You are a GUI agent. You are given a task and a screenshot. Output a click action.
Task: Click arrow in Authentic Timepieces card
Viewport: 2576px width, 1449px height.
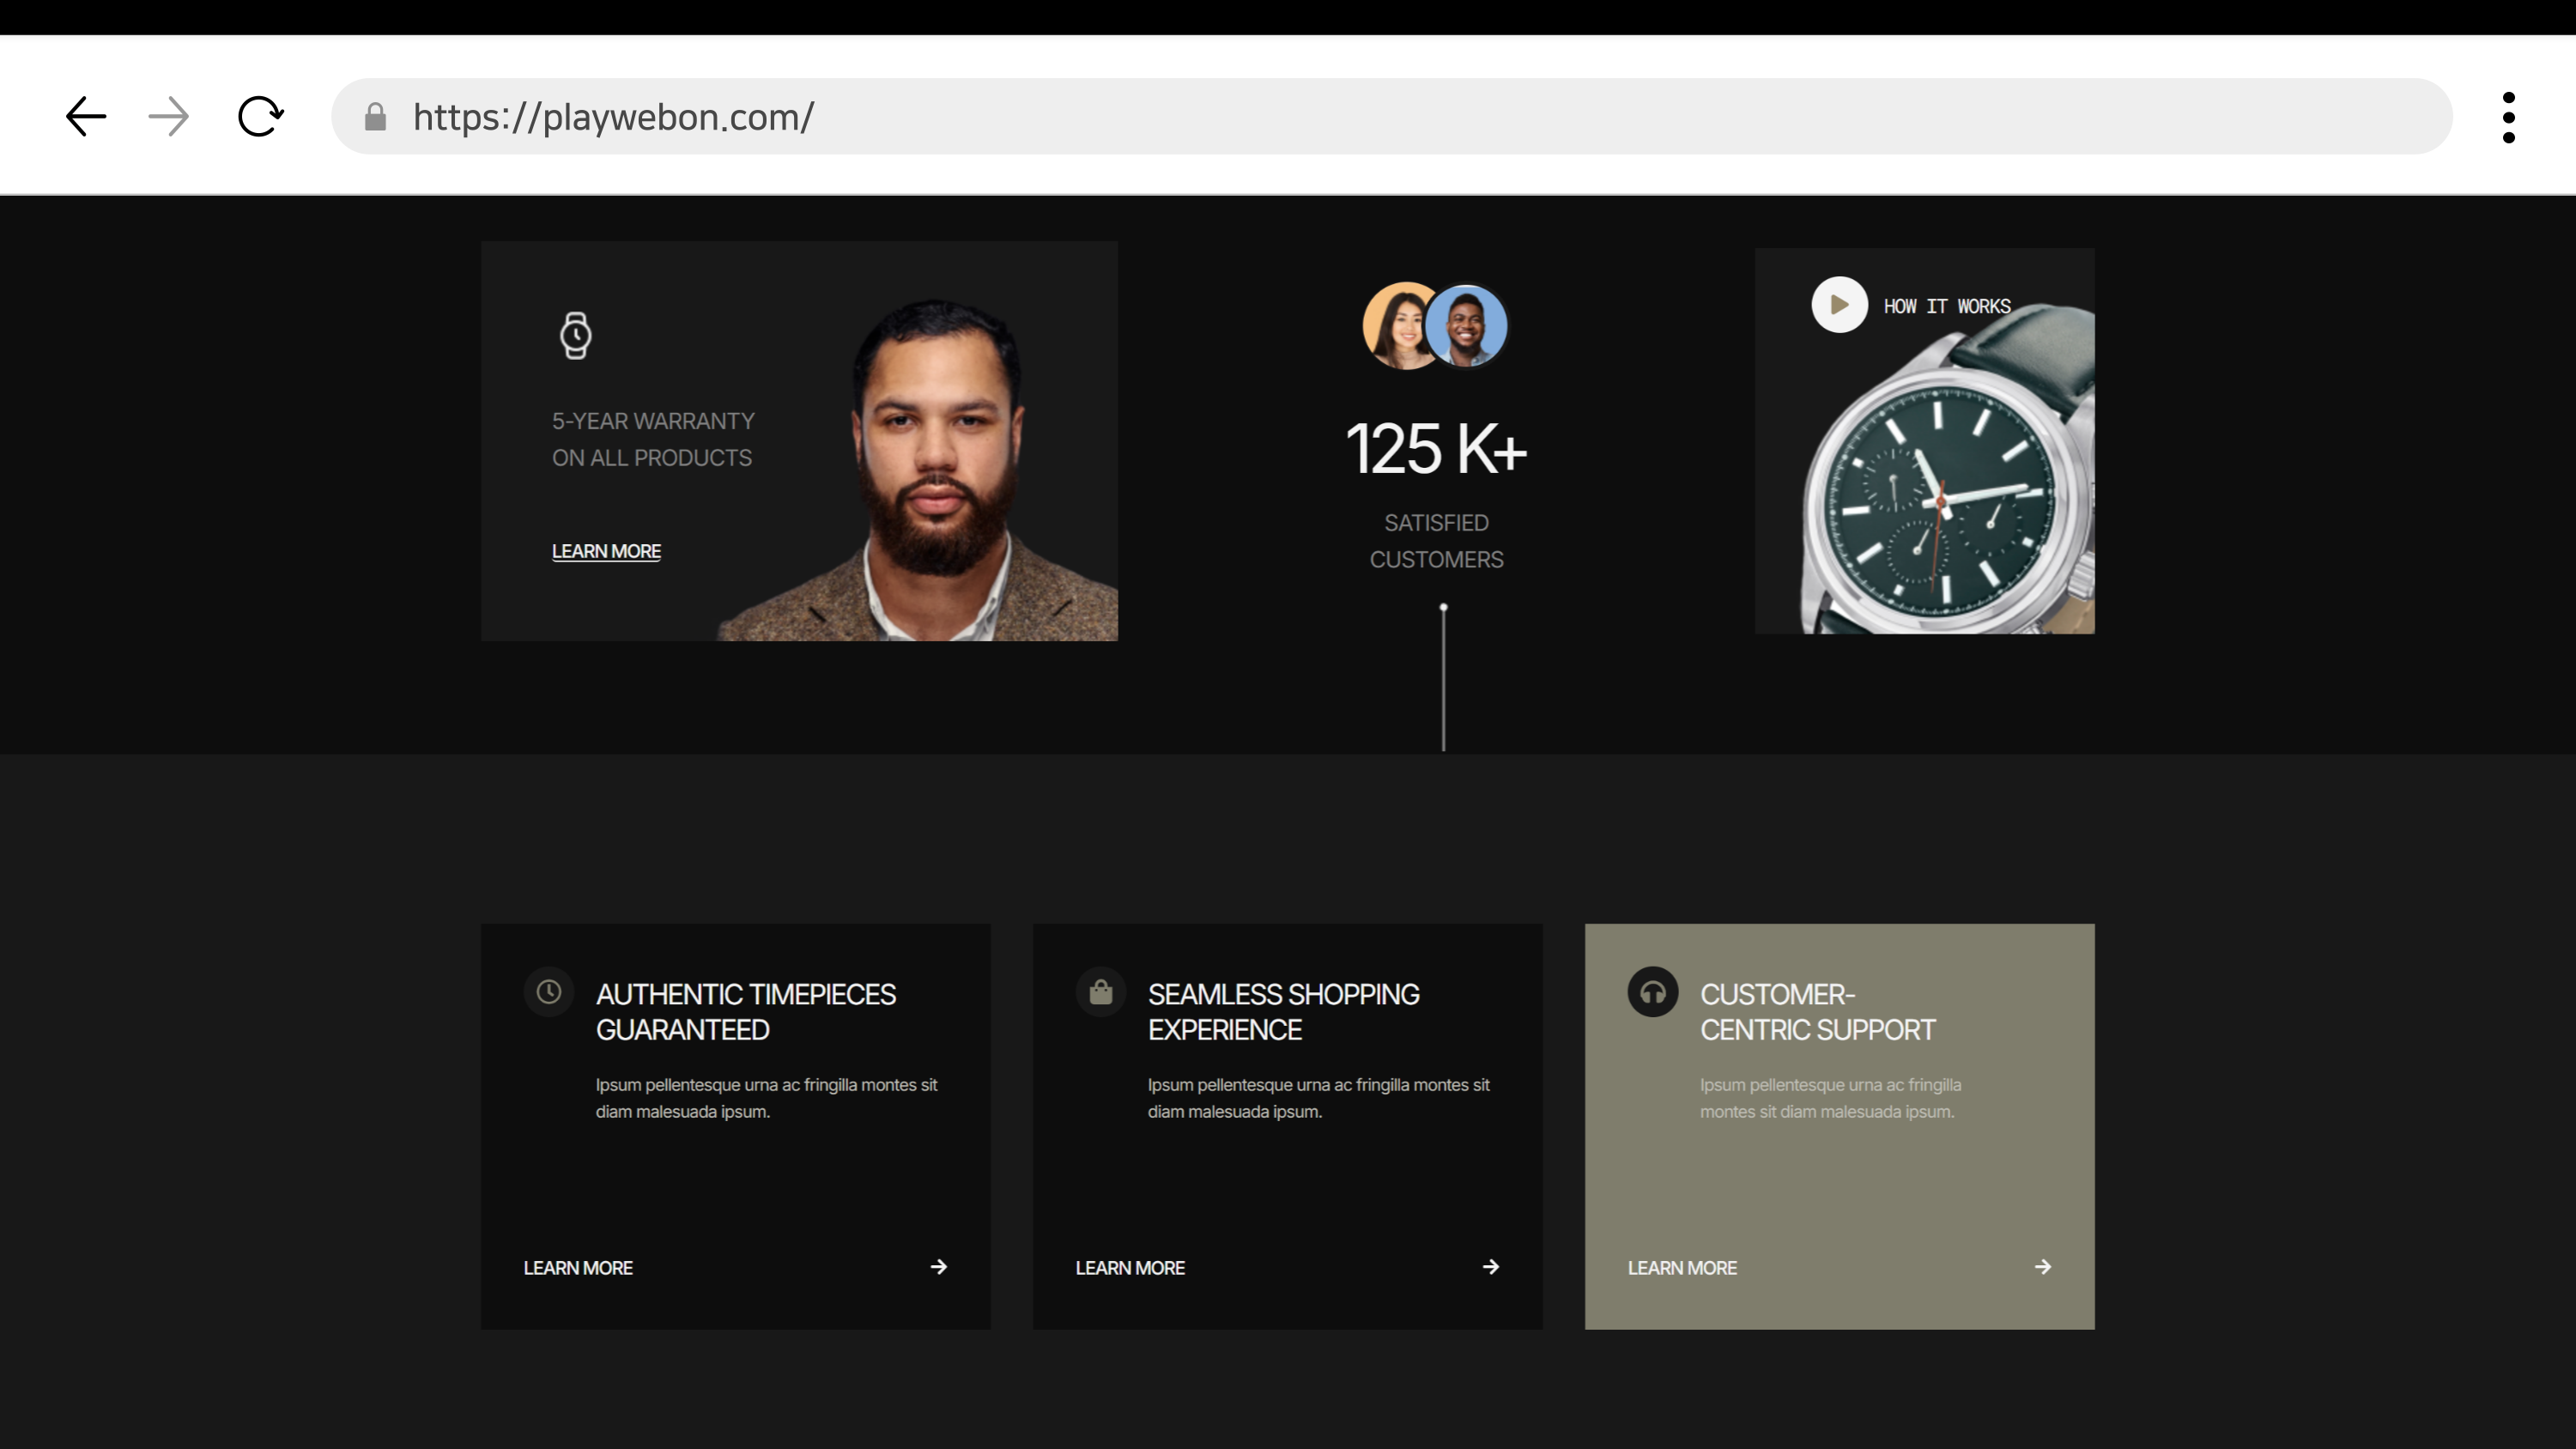(x=938, y=1267)
